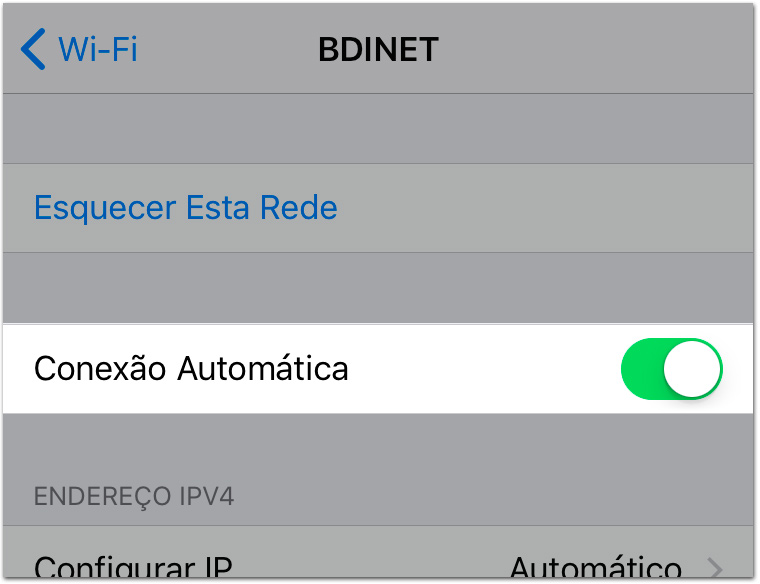Tap the blue back chevron arrow
The image size is (760, 584).
pyautogui.click(x=33, y=49)
